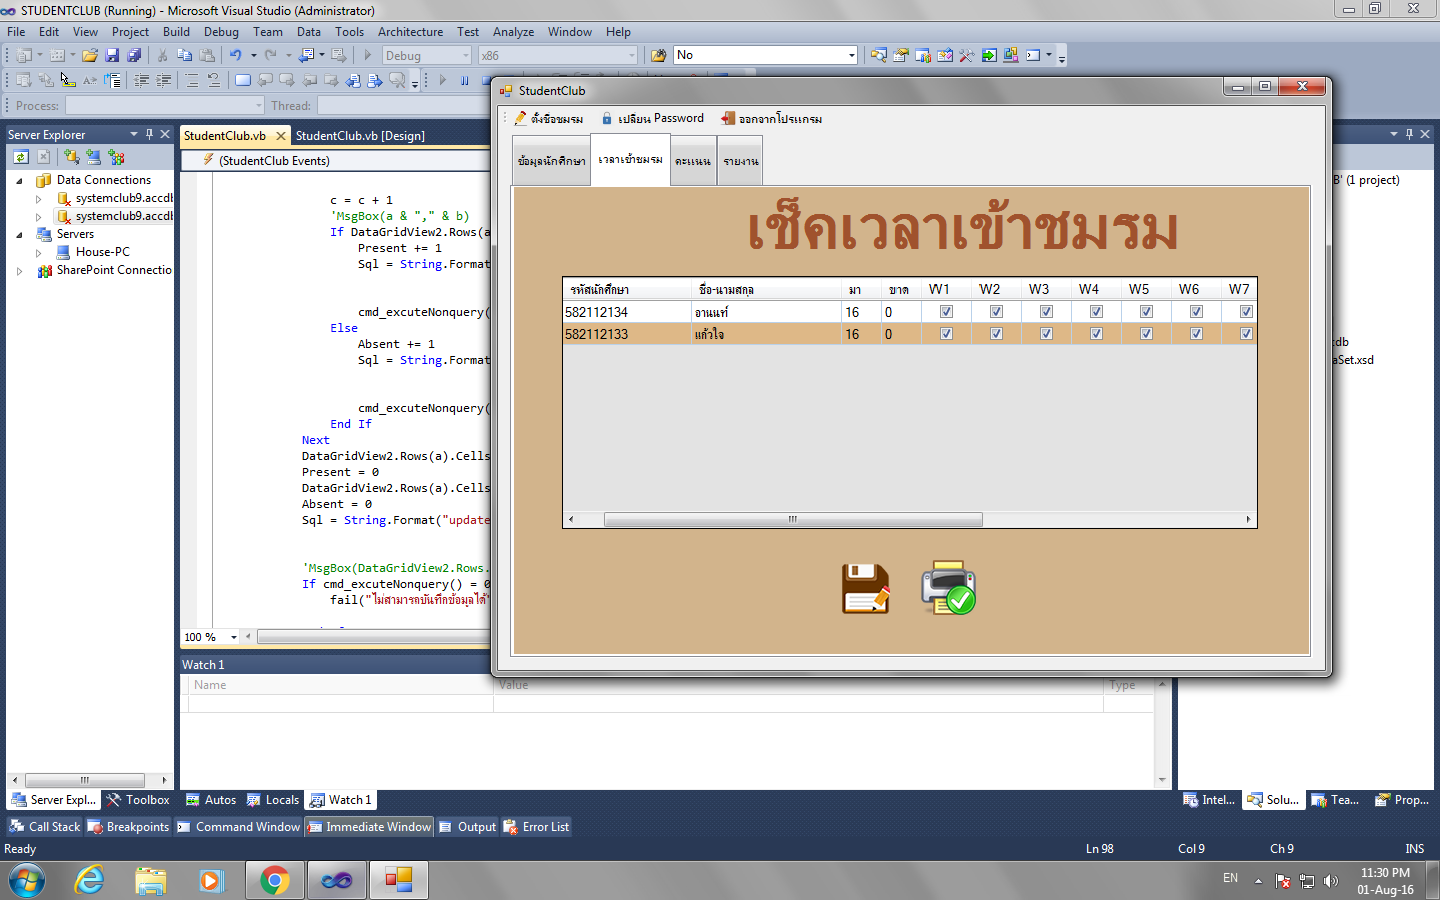Click the Redo arrow icon
This screenshot has height=900, width=1440.
(270, 55)
